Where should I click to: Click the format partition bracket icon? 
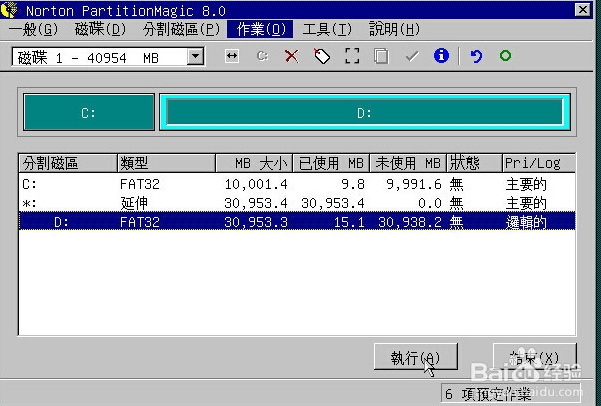coord(352,56)
